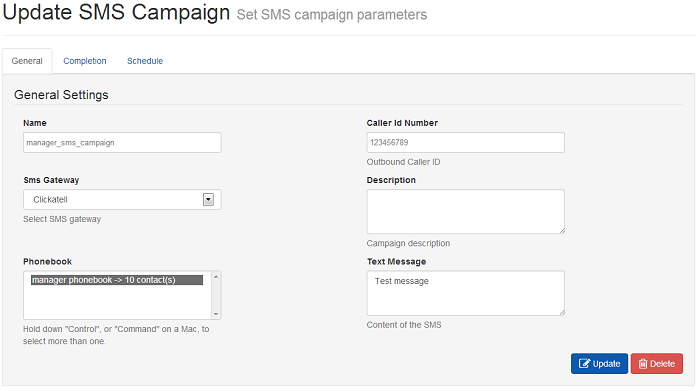Screen dimensions: 700x391
Task: Focus the campaign Name input field
Action: click(122, 142)
